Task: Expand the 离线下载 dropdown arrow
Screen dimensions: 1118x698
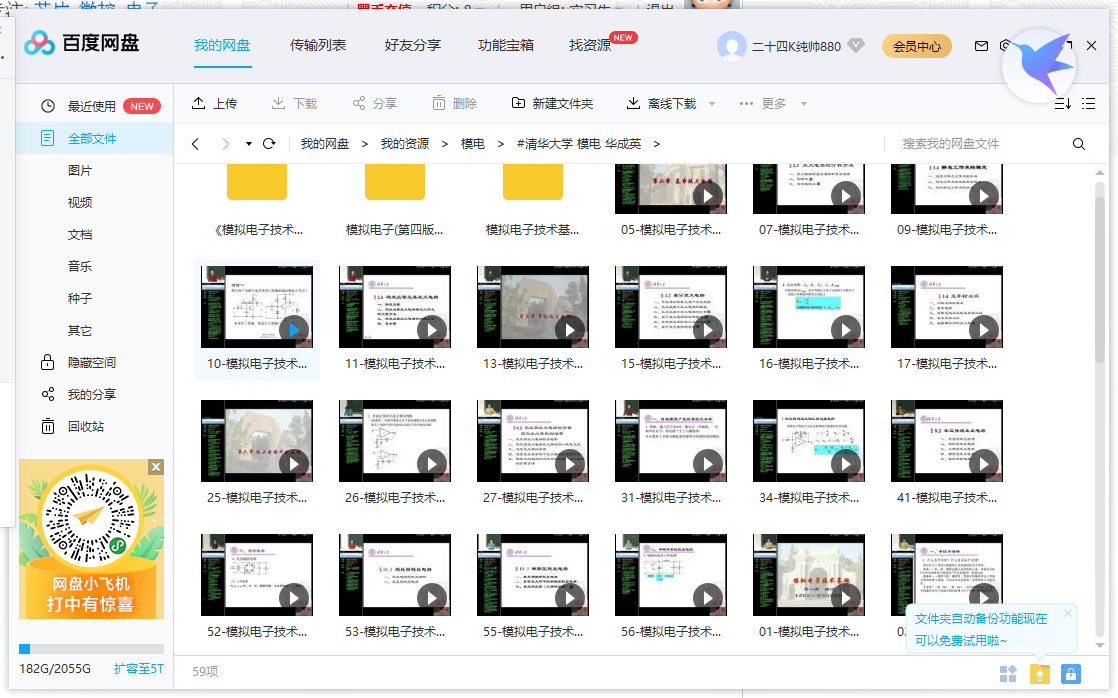Action: pos(712,104)
